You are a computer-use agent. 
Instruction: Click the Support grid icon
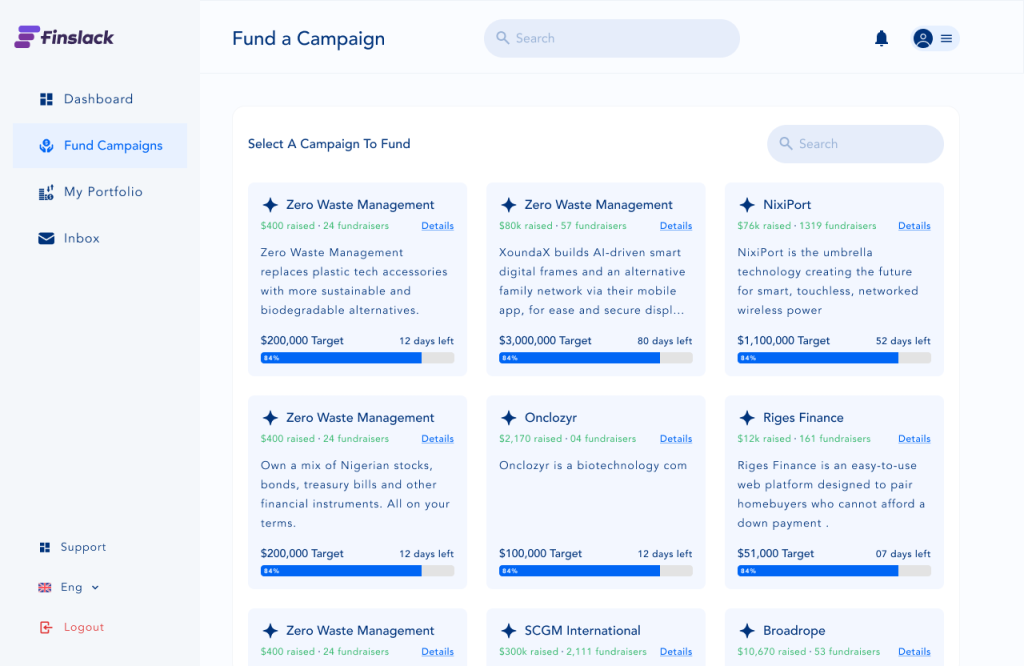click(x=45, y=547)
